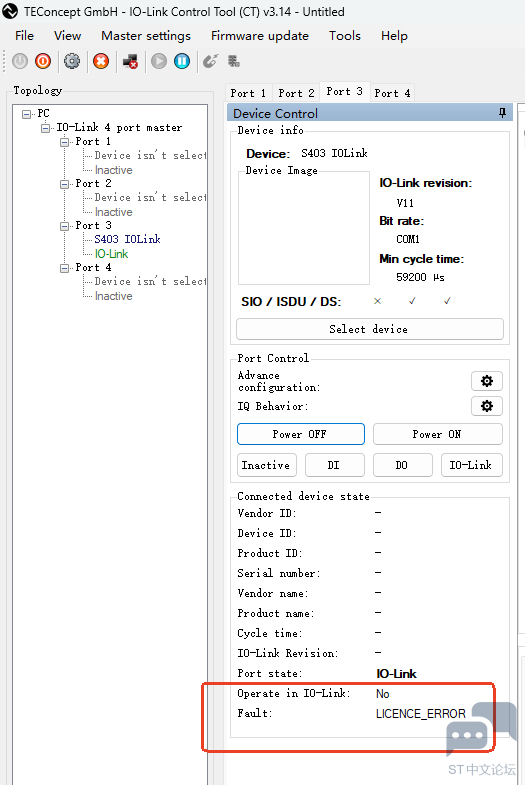The width and height of the screenshot is (525, 785).
Task: Click the Power ON button
Action: [437, 434]
